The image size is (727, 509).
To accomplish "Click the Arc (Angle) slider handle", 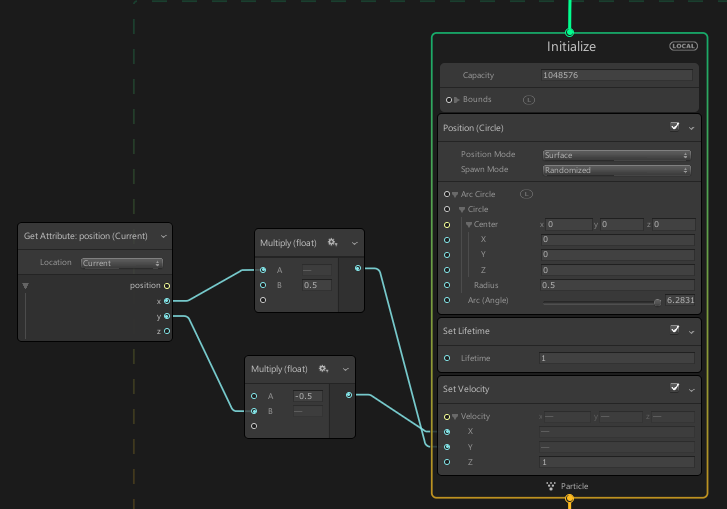I will pos(657,302).
